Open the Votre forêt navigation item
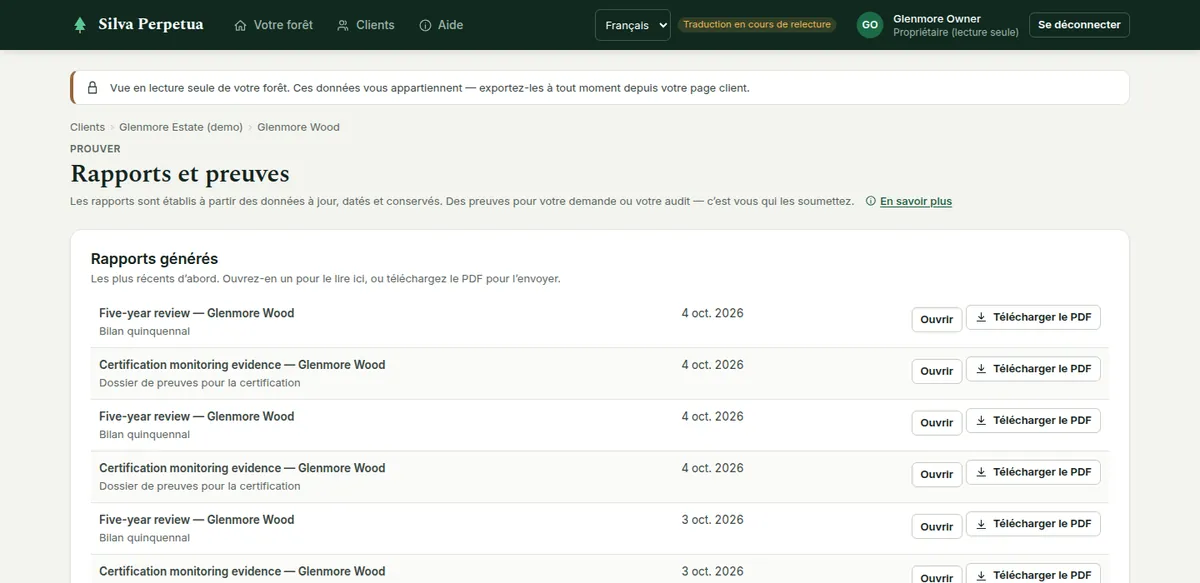1200x583 pixels. pyautogui.click(x=273, y=25)
